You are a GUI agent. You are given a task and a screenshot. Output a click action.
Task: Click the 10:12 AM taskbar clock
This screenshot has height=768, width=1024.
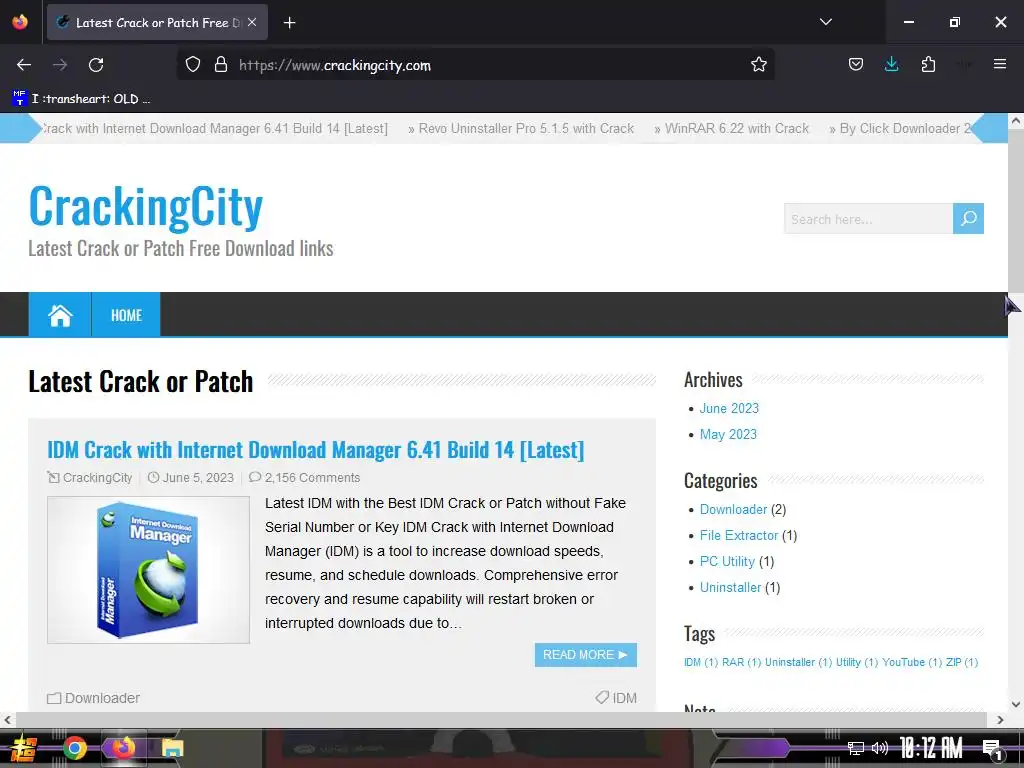click(931, 748)
